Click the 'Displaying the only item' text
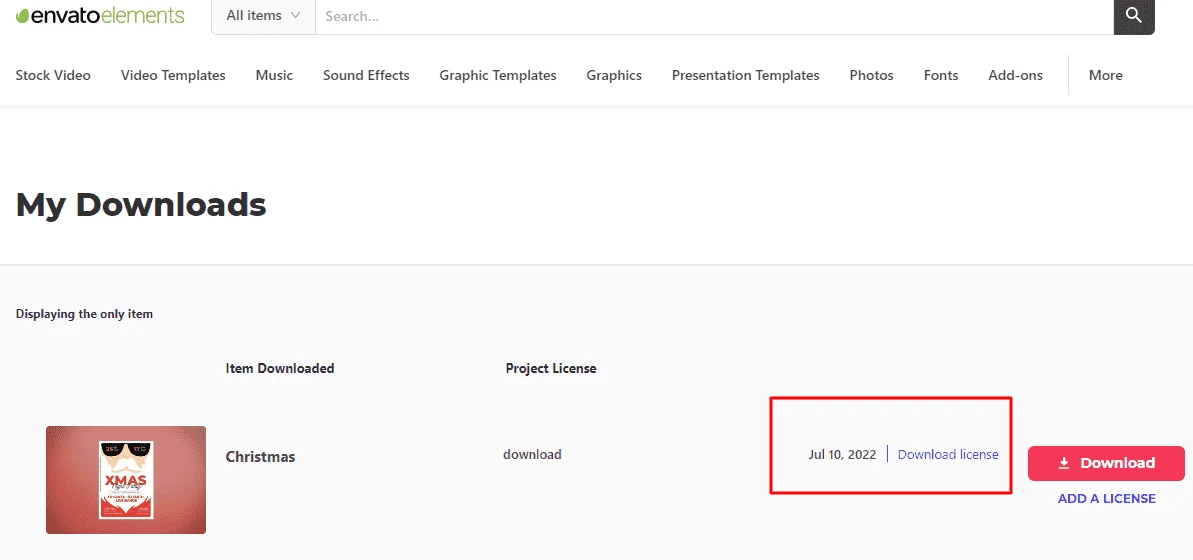The image size is (1193, 560). [84, 313]
